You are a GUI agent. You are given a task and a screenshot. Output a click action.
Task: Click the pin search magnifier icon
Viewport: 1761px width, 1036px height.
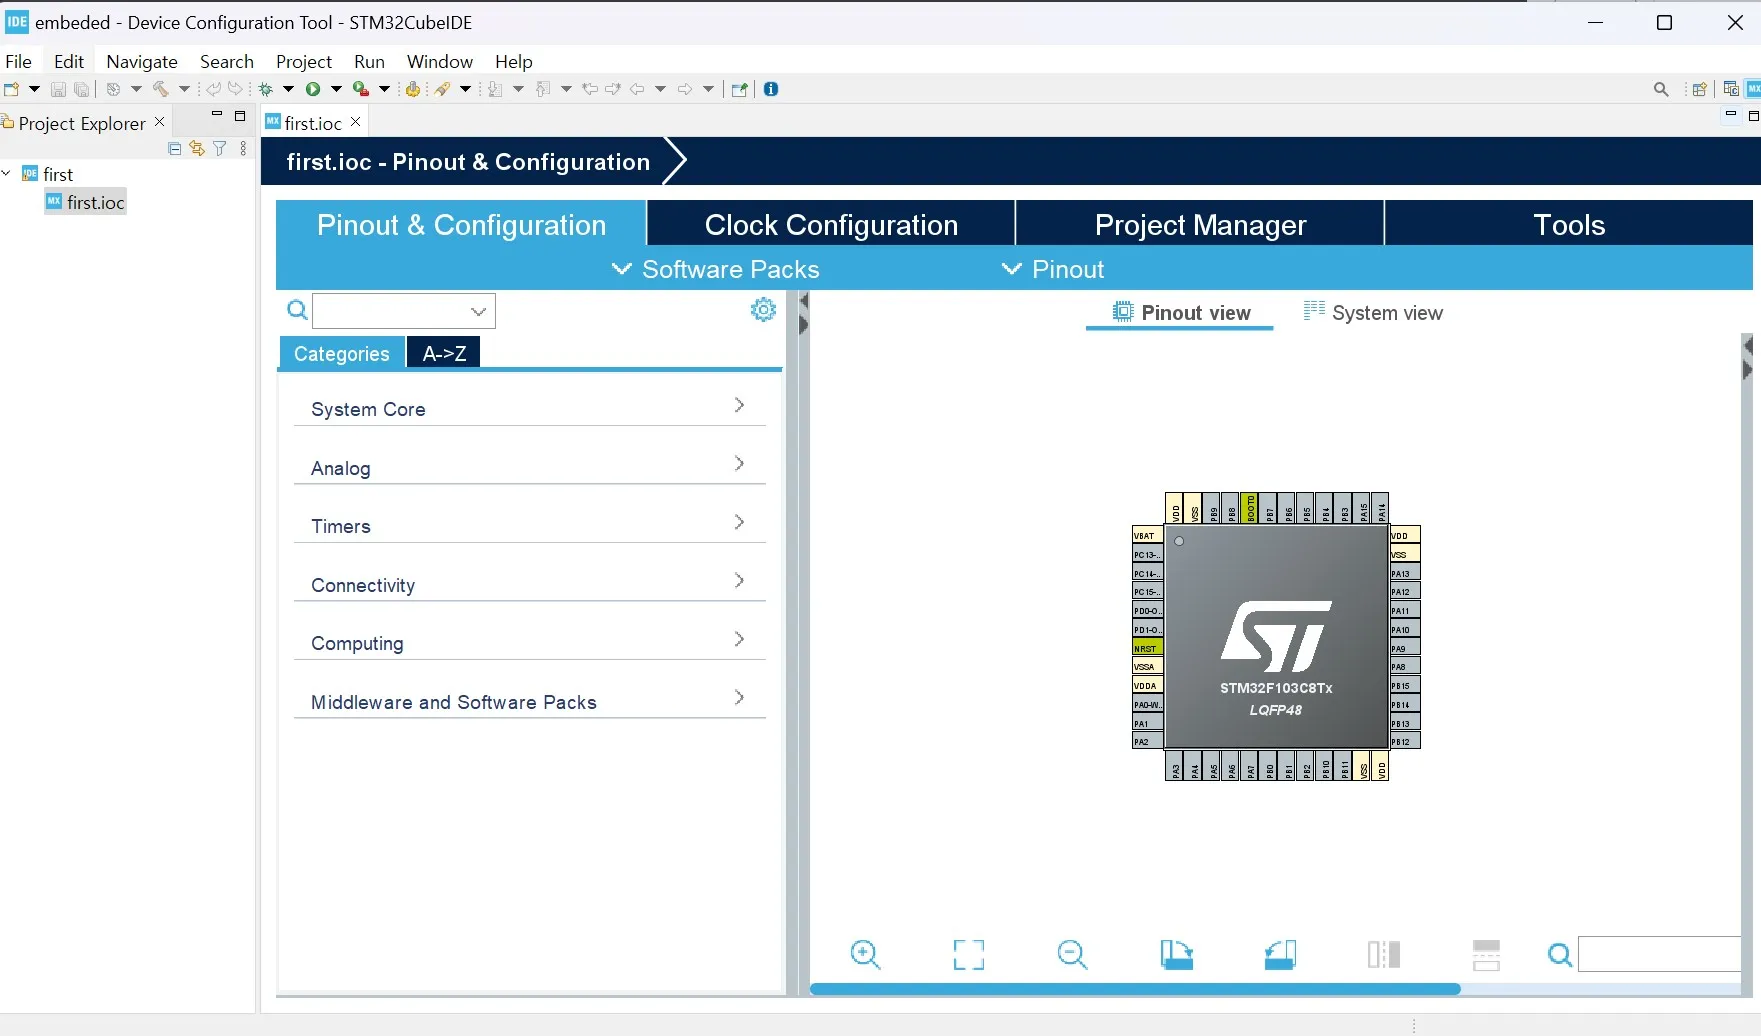1559,955
